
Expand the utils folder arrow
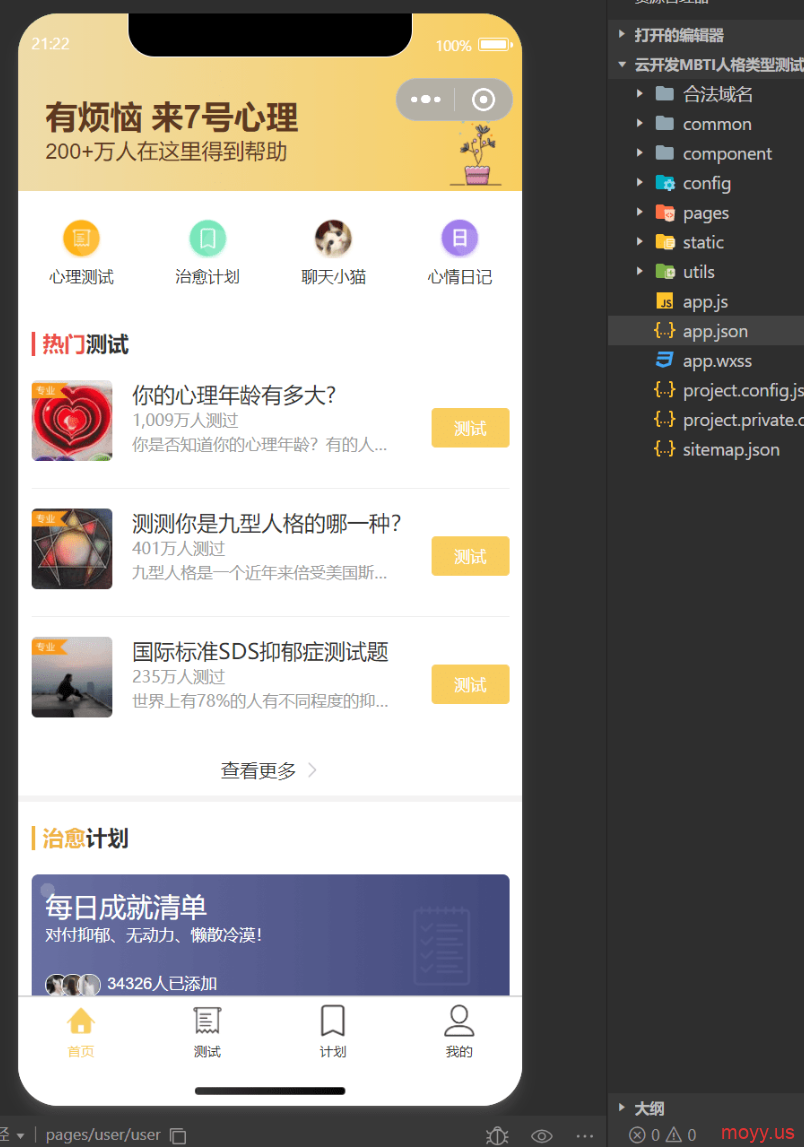[639, 271]
